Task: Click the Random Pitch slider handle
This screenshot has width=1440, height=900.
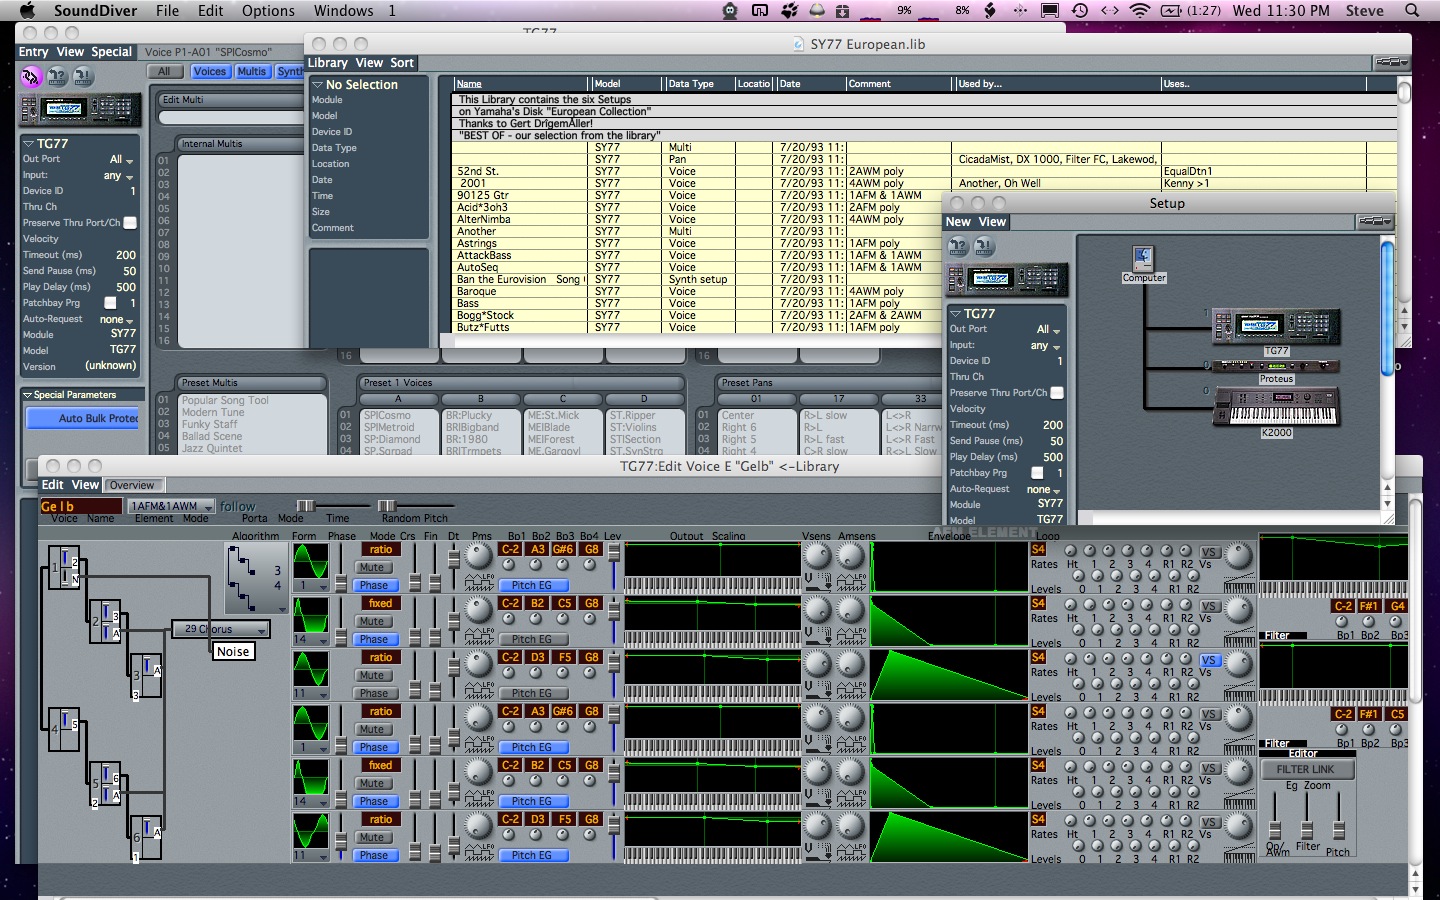Action: (387, 506)
